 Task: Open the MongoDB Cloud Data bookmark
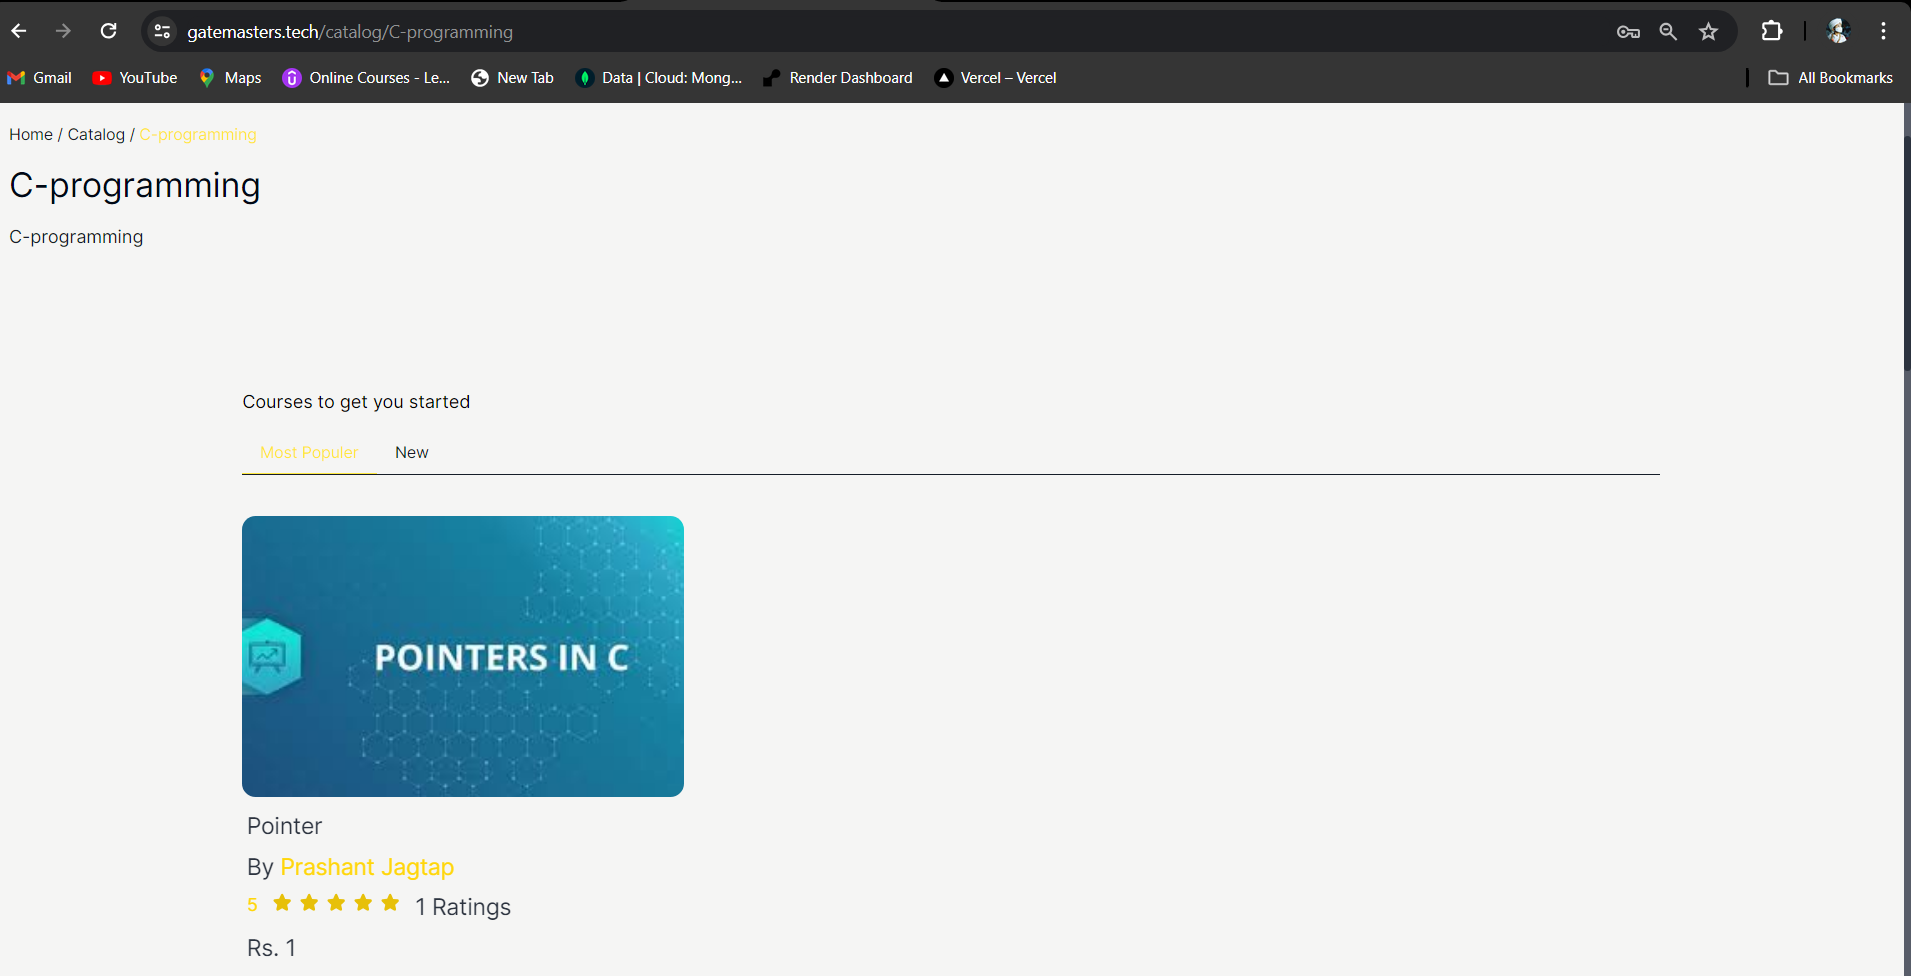click(658, 77)
